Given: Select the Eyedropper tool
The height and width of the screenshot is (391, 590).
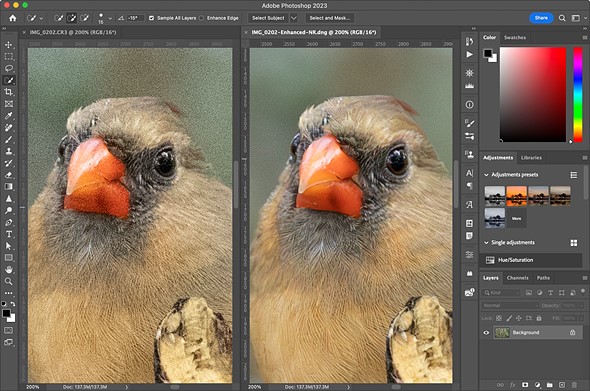Looking at the screenshot, I should [x=9, y=116].
